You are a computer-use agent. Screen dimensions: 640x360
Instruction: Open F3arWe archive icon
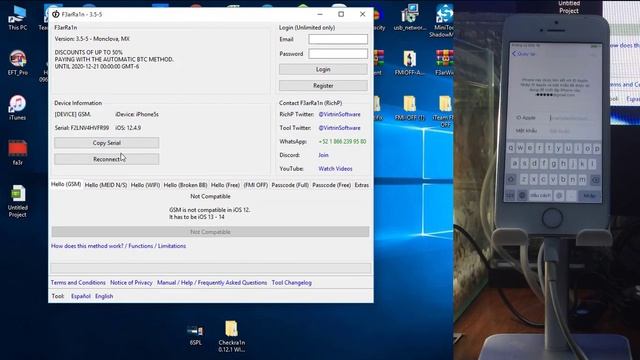[444, 63]
